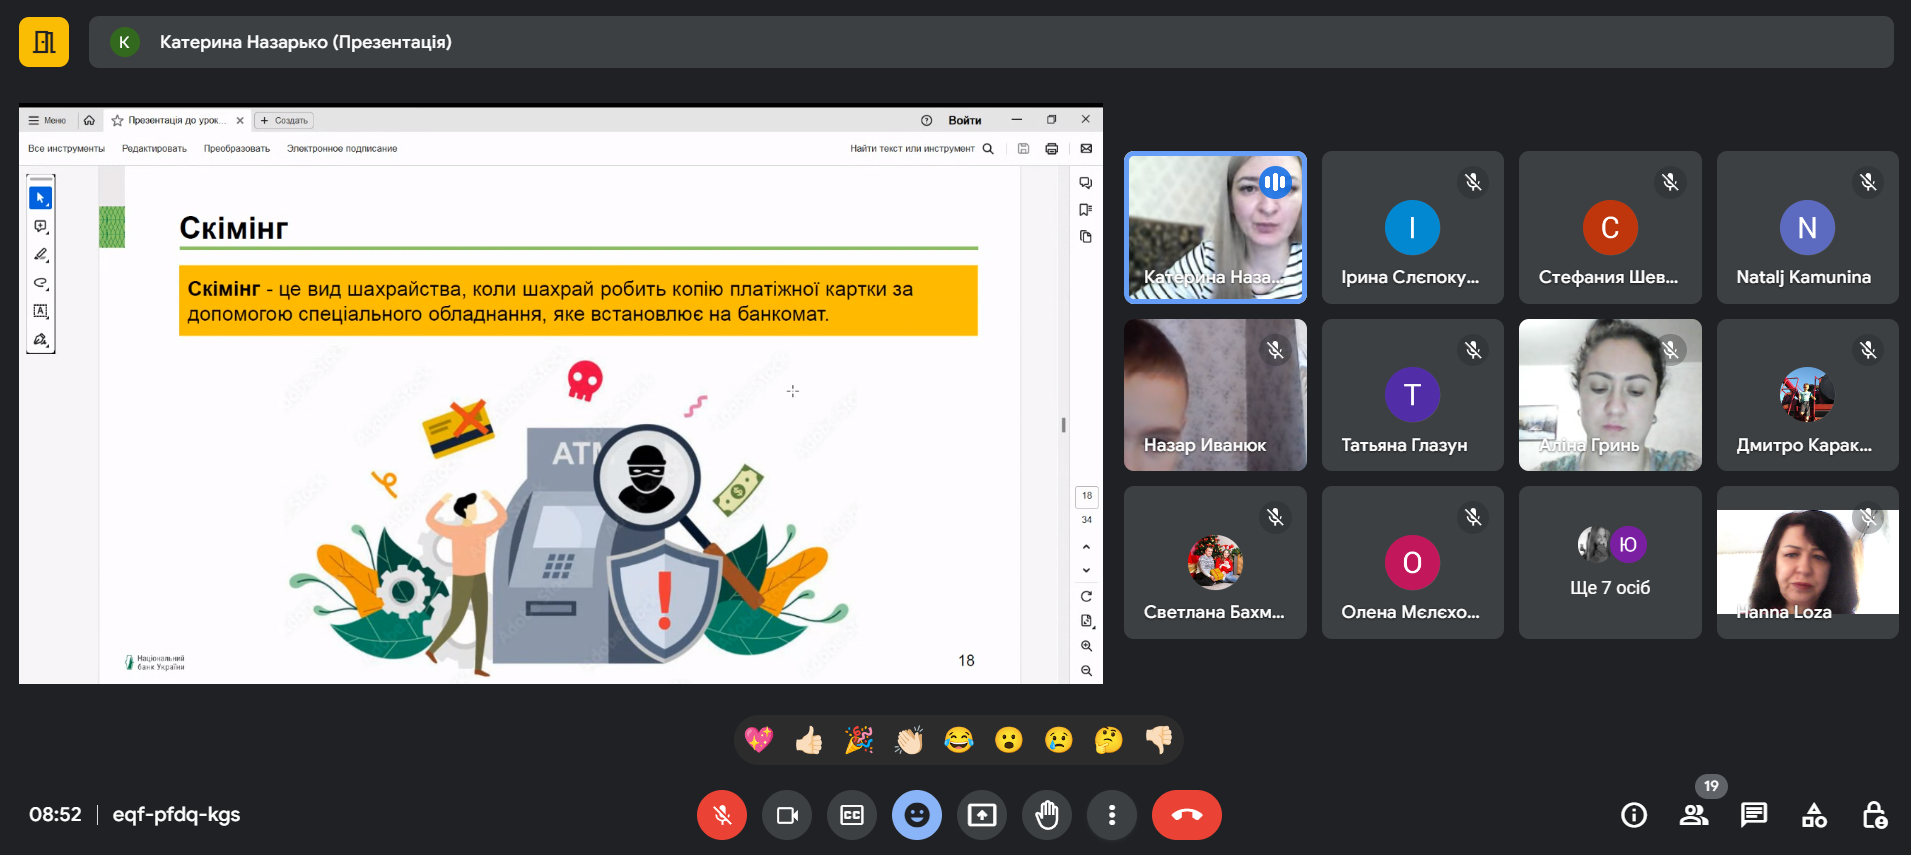The height and width of the screenshot is (855, 1911).
Task: Open the chat panel
Action: (x=1754, y=815)
